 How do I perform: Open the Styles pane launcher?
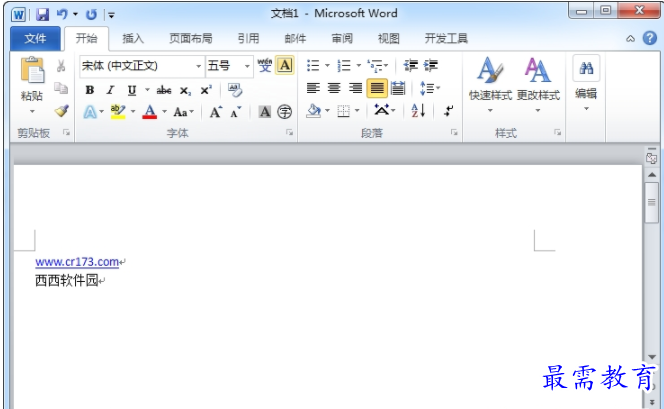pyautogui.click(x=557, y=133)
